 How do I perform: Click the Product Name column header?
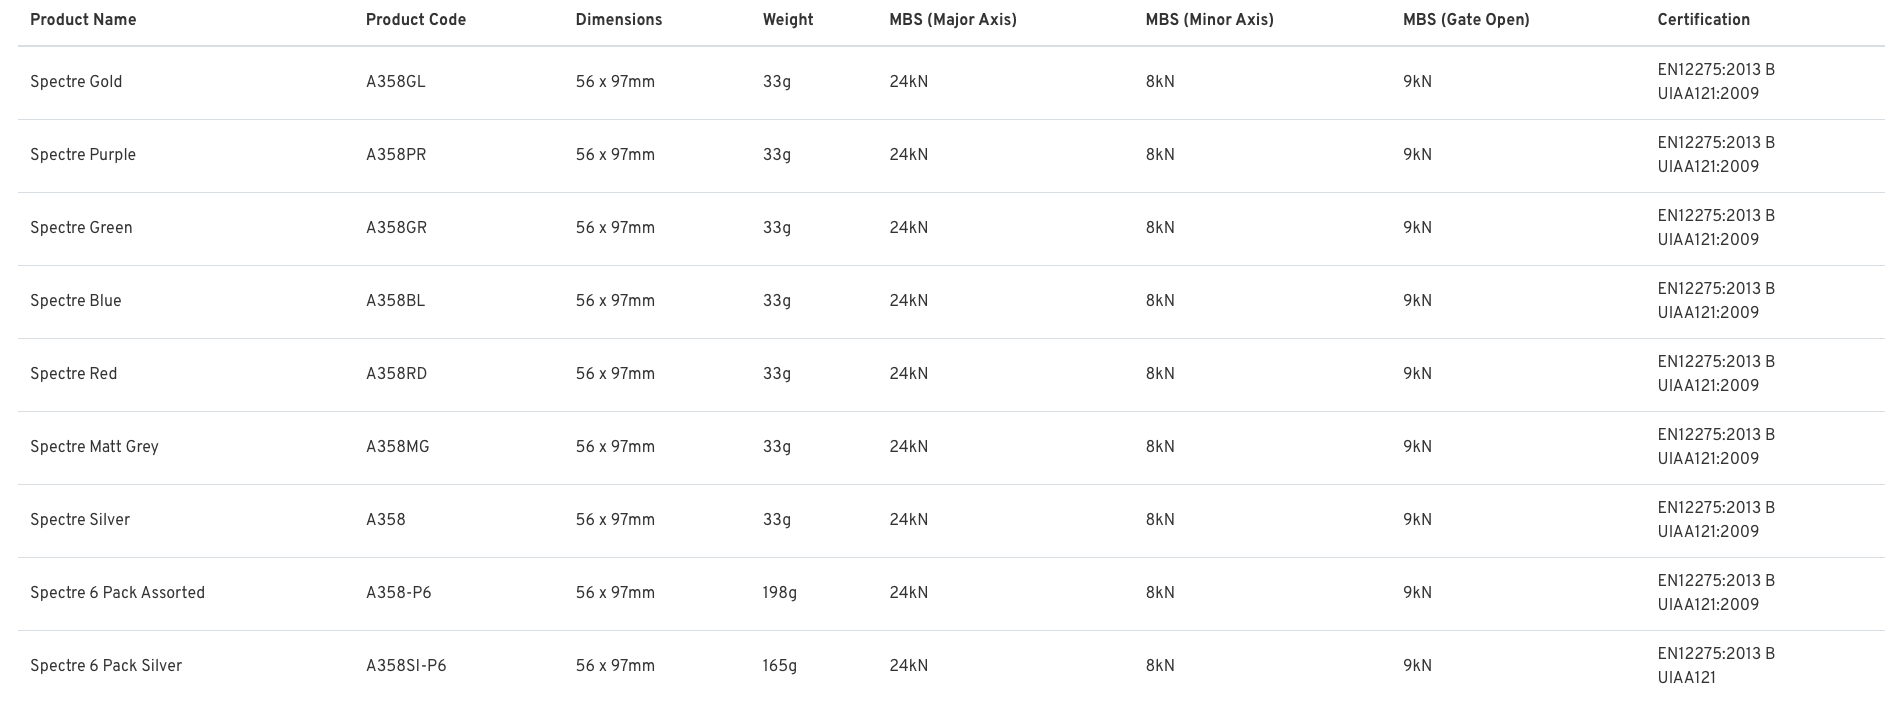point(83,20)
